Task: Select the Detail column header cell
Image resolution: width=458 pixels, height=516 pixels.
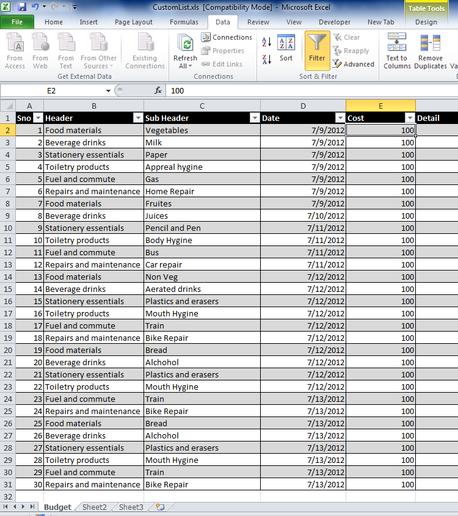Action: pos(437,118)
